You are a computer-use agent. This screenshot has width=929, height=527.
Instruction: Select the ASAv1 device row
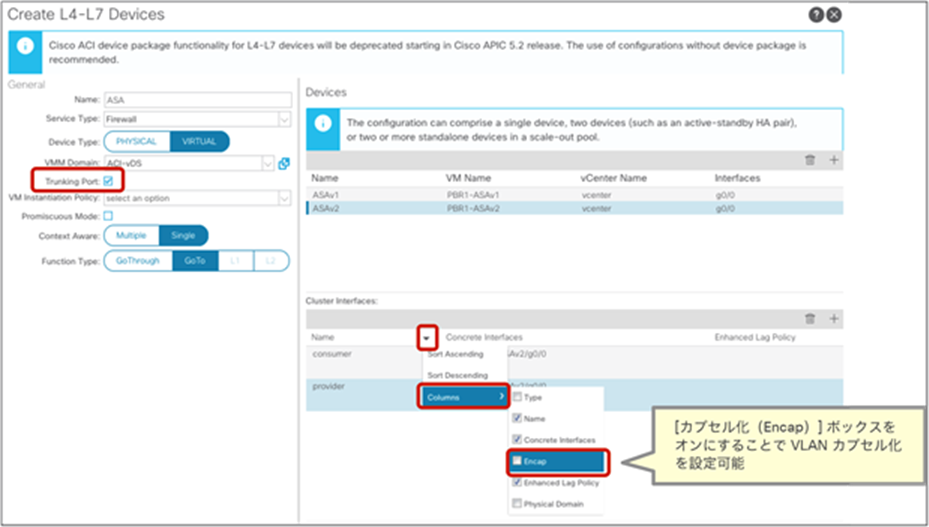tap(575, 194)
